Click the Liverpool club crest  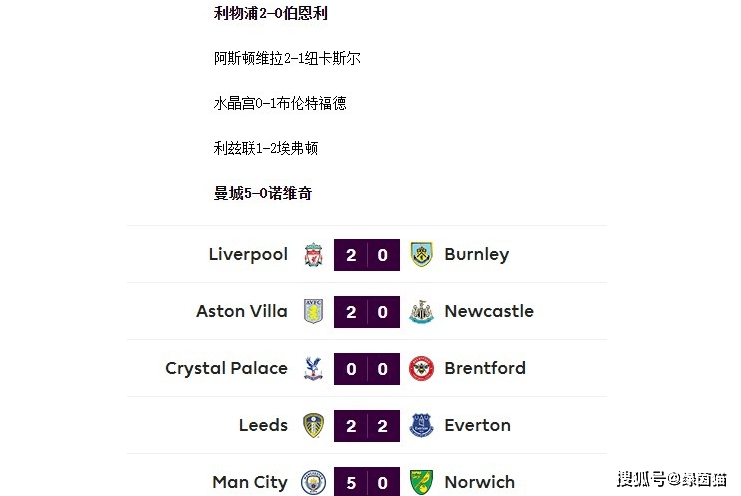tap(314, 254)
